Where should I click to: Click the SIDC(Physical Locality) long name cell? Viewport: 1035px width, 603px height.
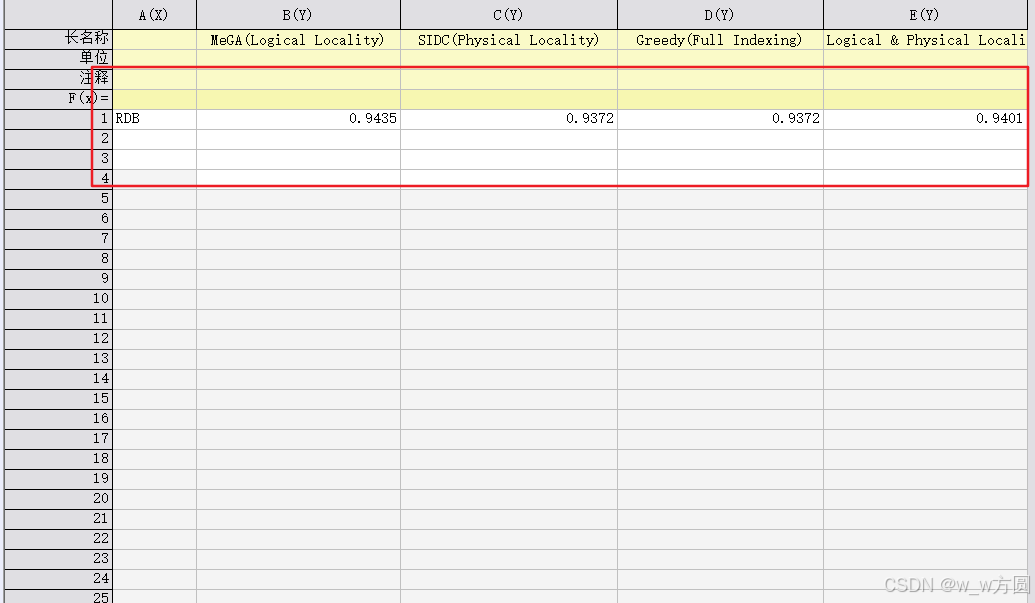508,40
